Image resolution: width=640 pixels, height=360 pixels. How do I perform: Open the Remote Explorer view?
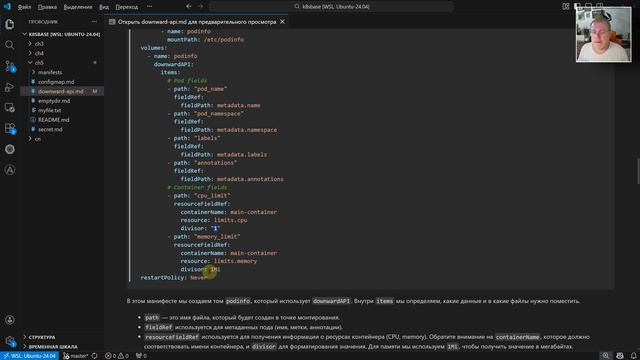pos(10,108)
